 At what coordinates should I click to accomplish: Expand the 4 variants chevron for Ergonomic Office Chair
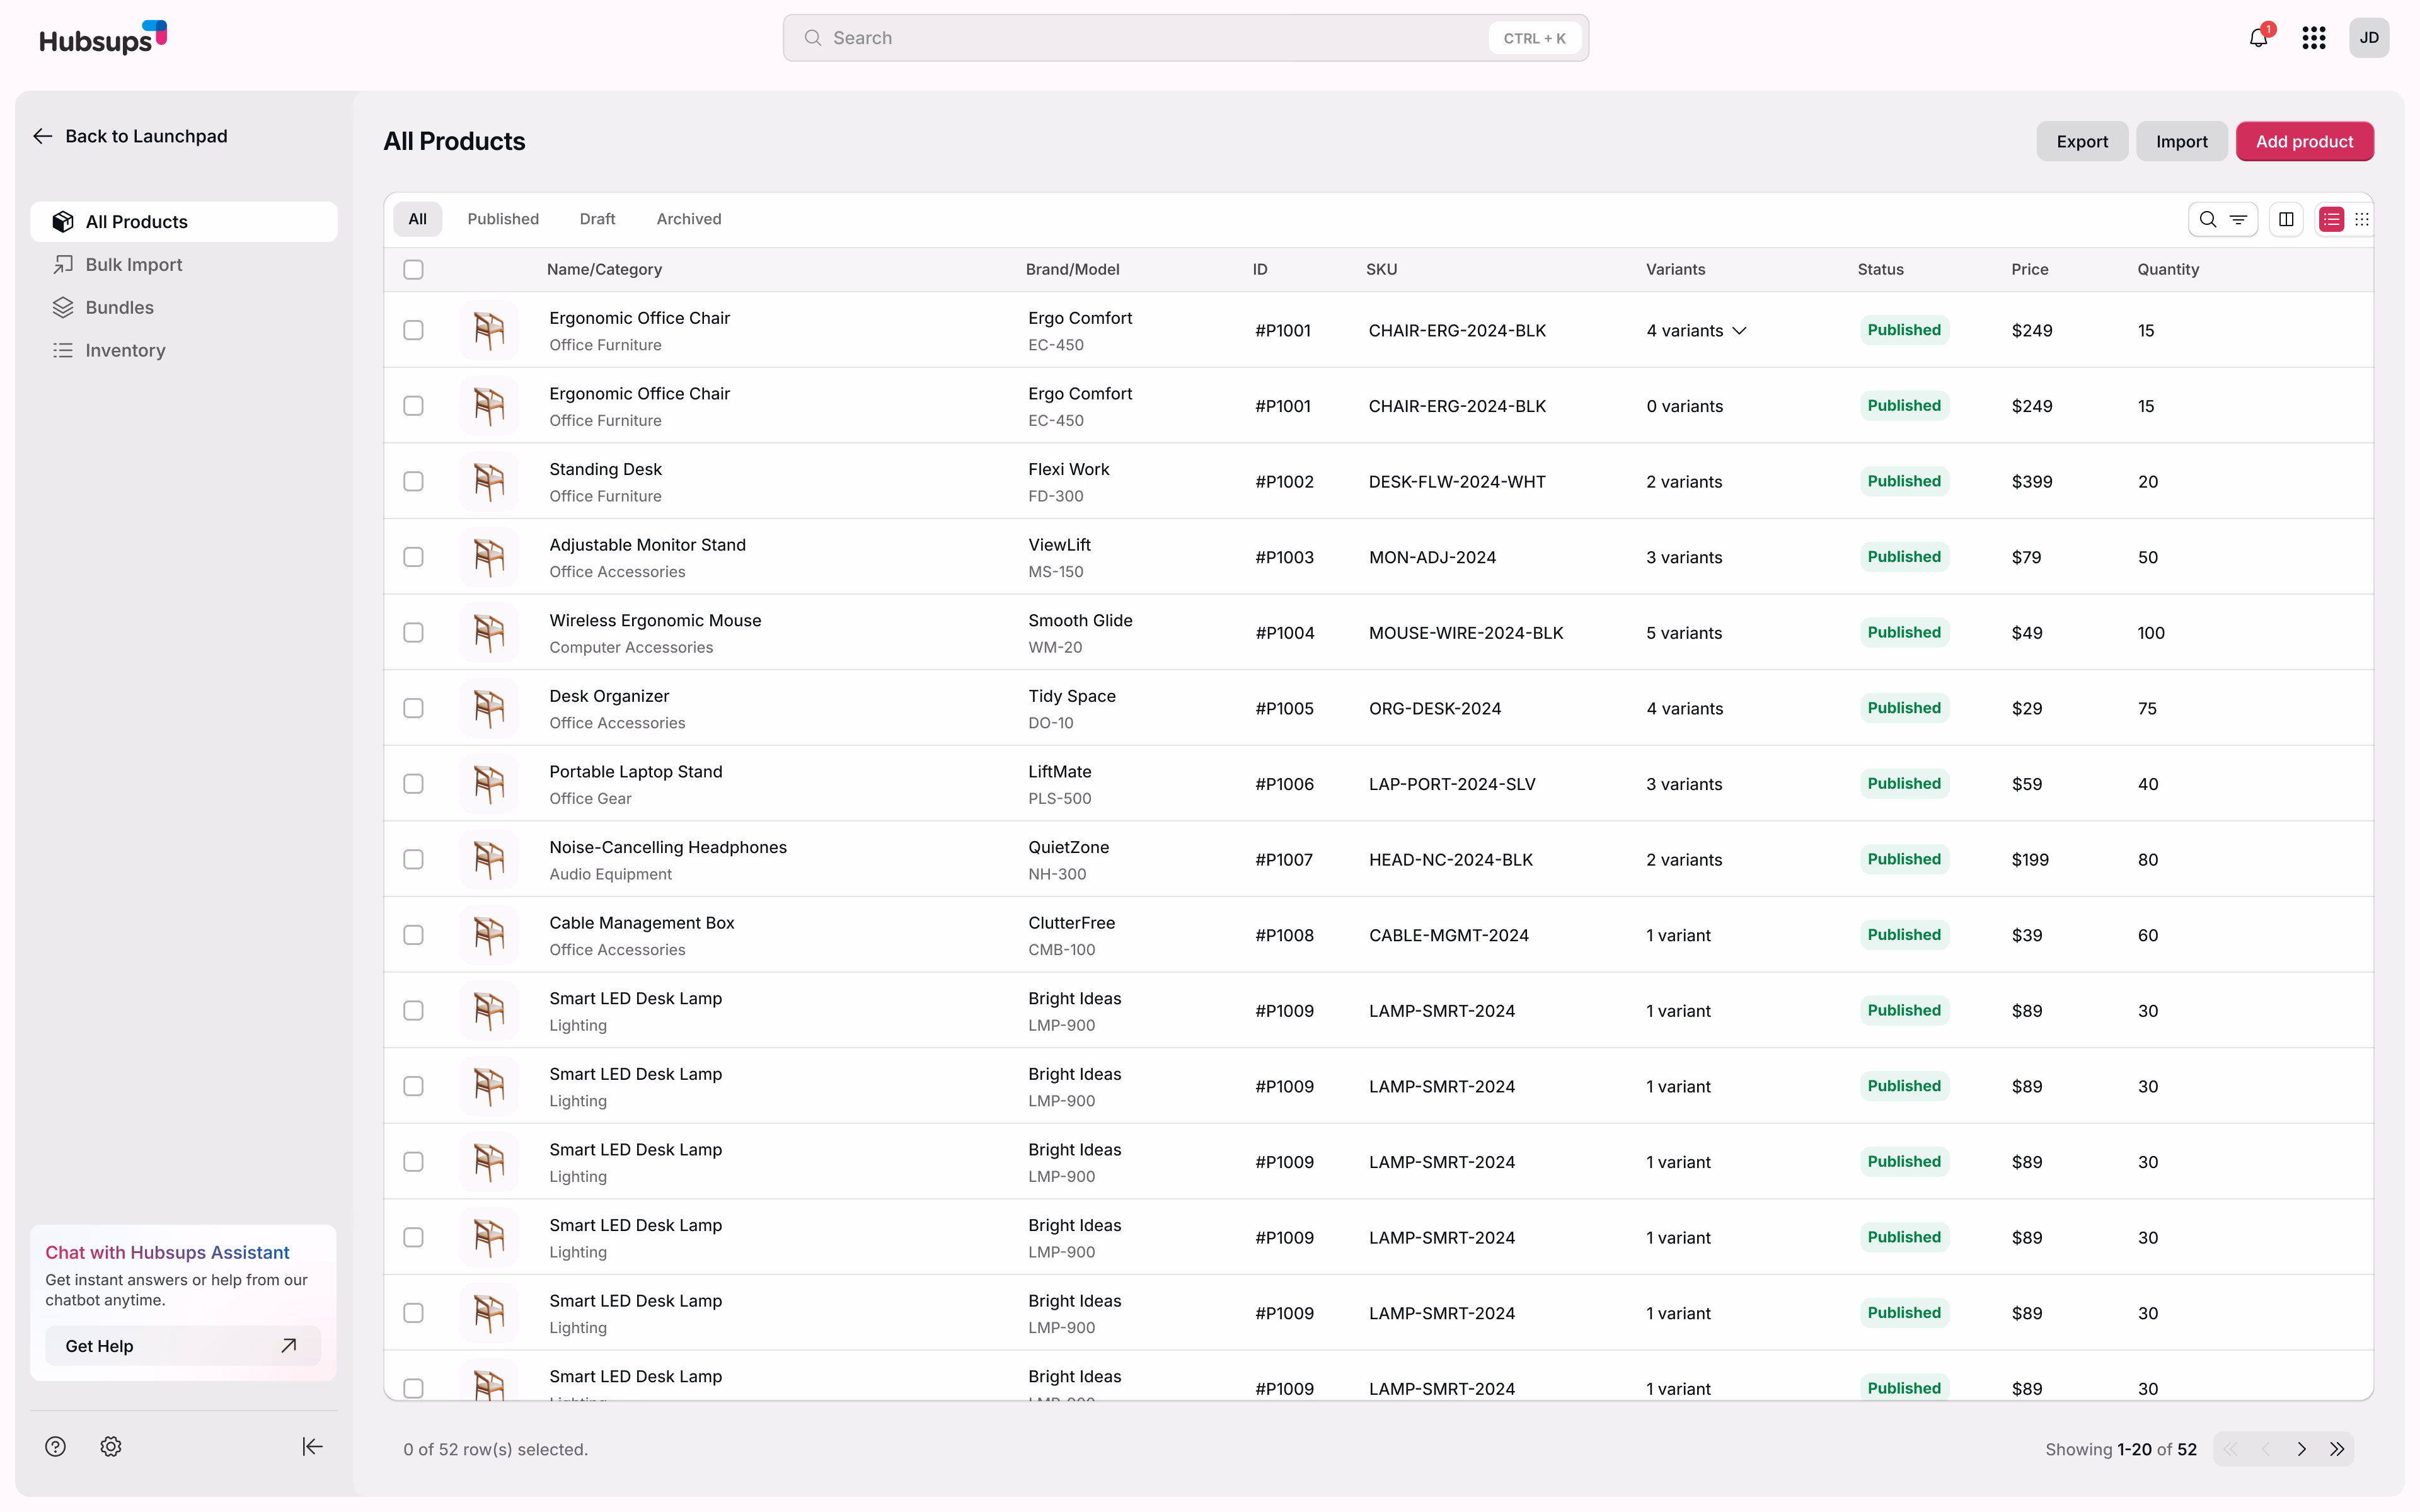[x=1739, y=330]
